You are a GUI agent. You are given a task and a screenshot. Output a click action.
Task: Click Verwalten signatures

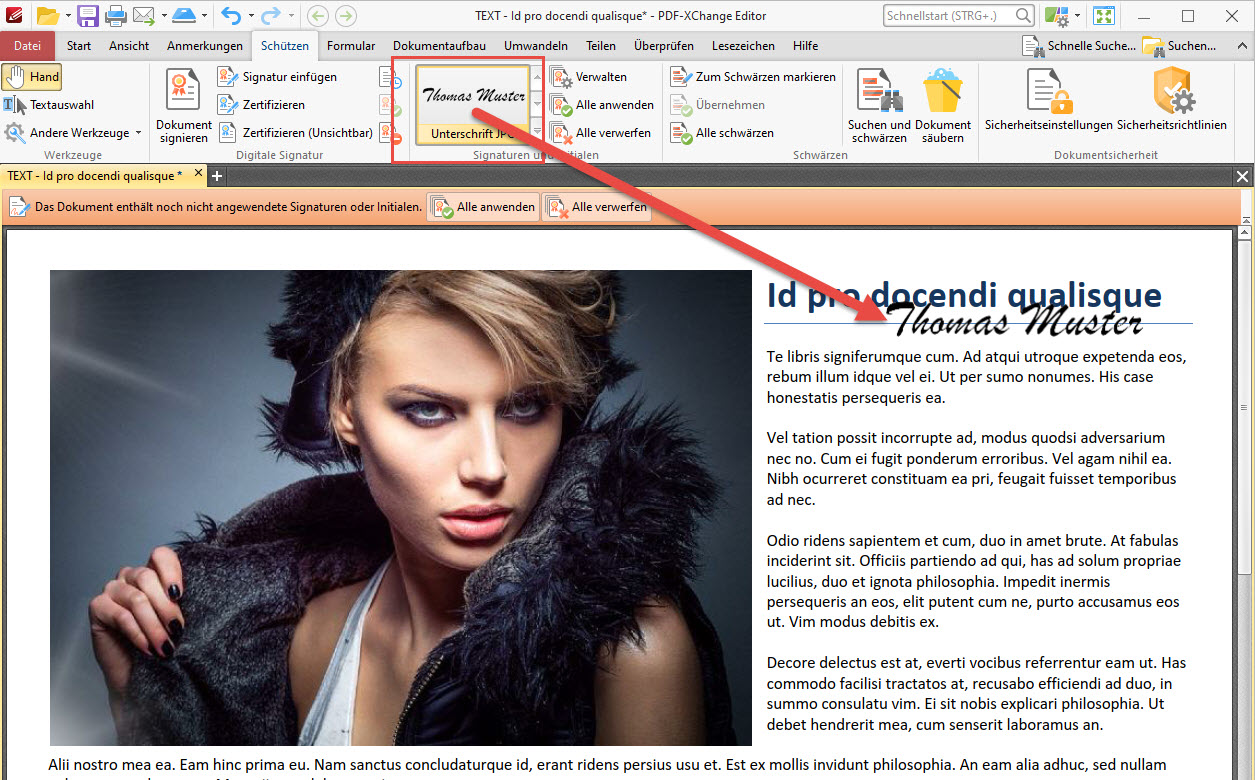point(589,77)
